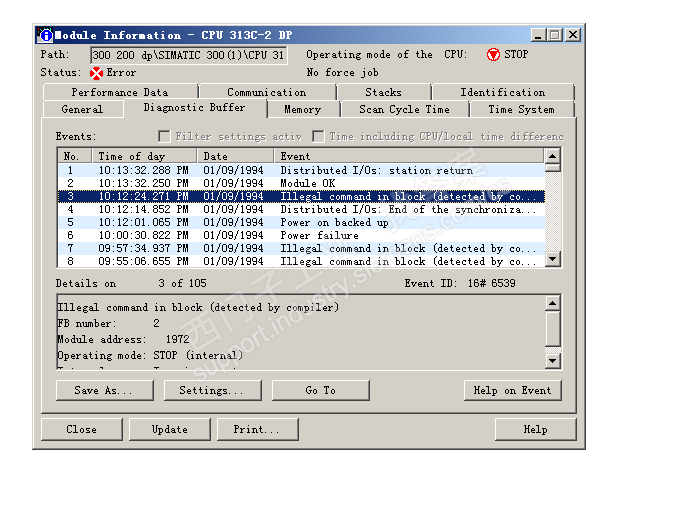Viewport: 684px width, 527px height.
Task: Click the Event column header
Action: click(409, 156)
